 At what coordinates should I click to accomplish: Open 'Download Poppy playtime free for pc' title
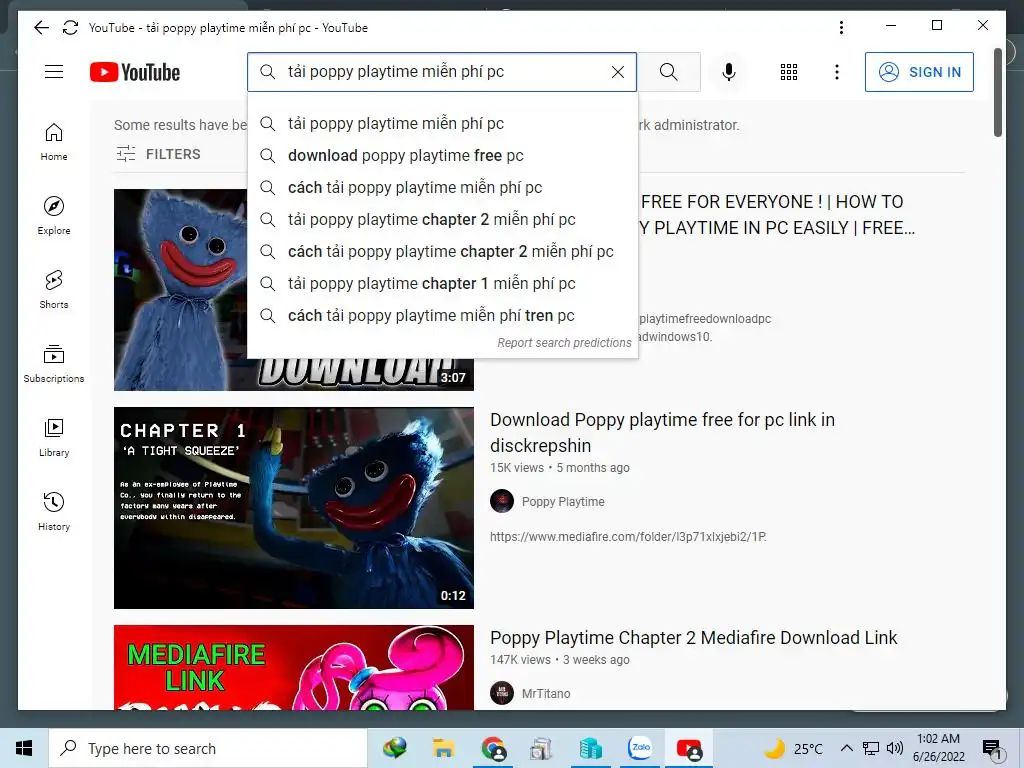pyautogui.click(x=662, y=432)
